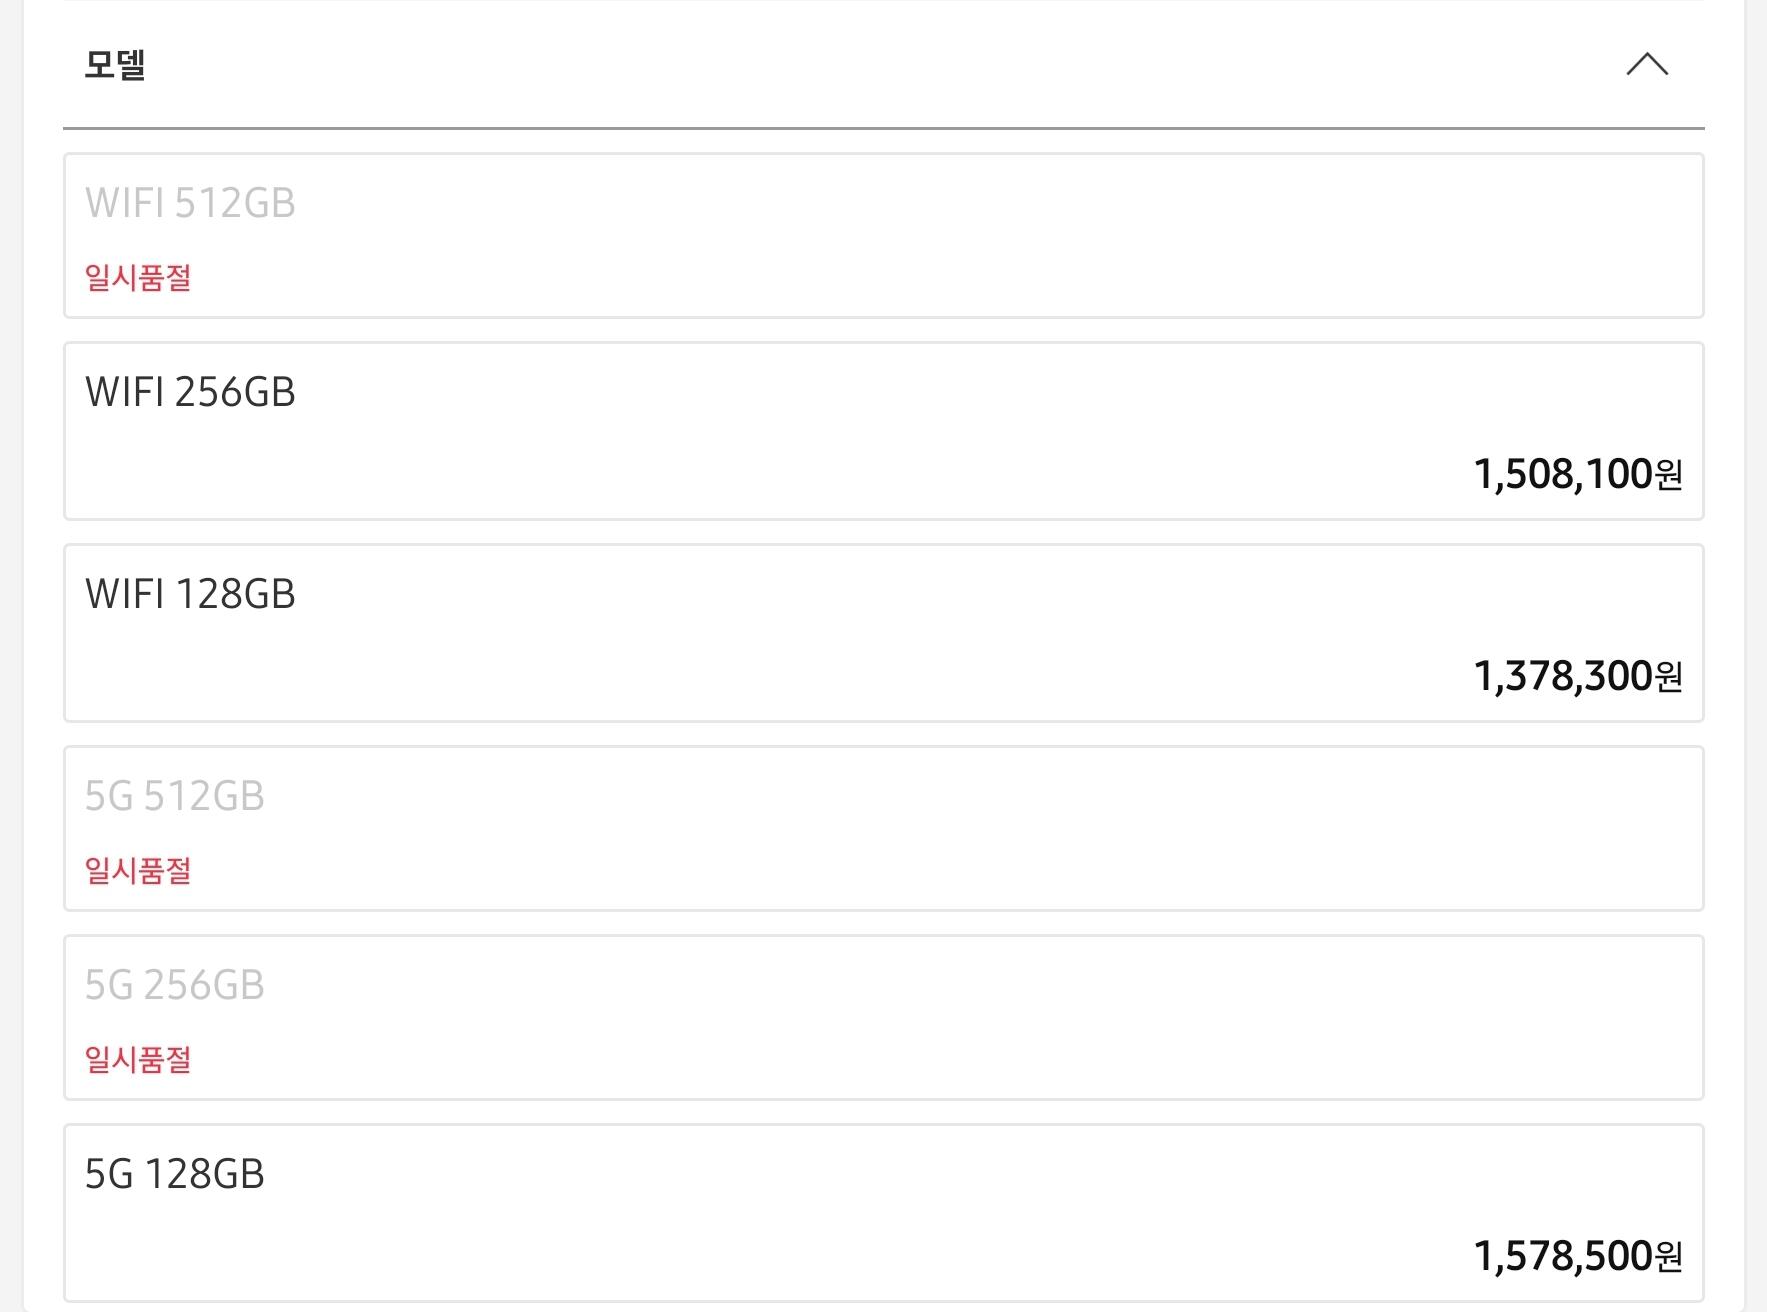
Task: Click the 1,578,500원 price
Action: pos(1577,1256)
